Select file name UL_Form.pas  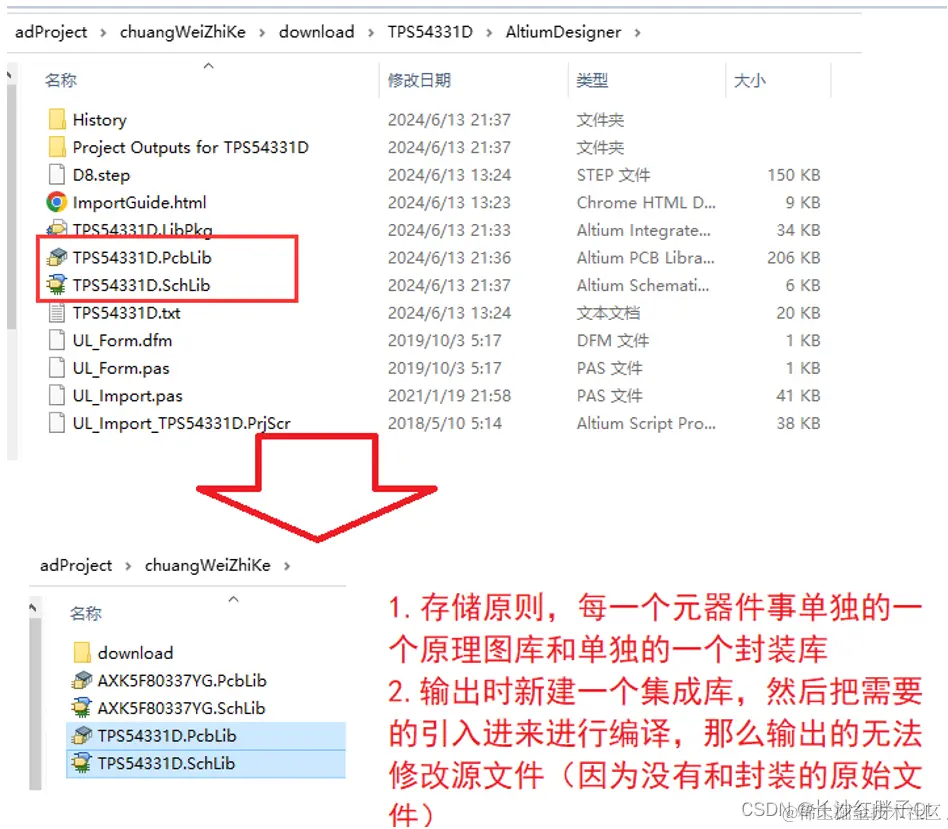click(x=121, y=368)
